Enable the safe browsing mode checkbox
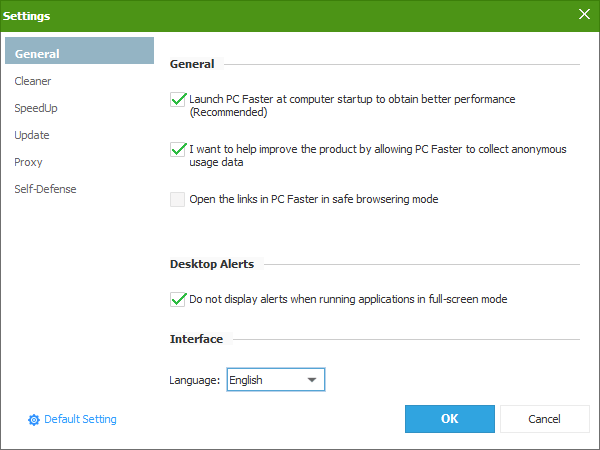 178,199
